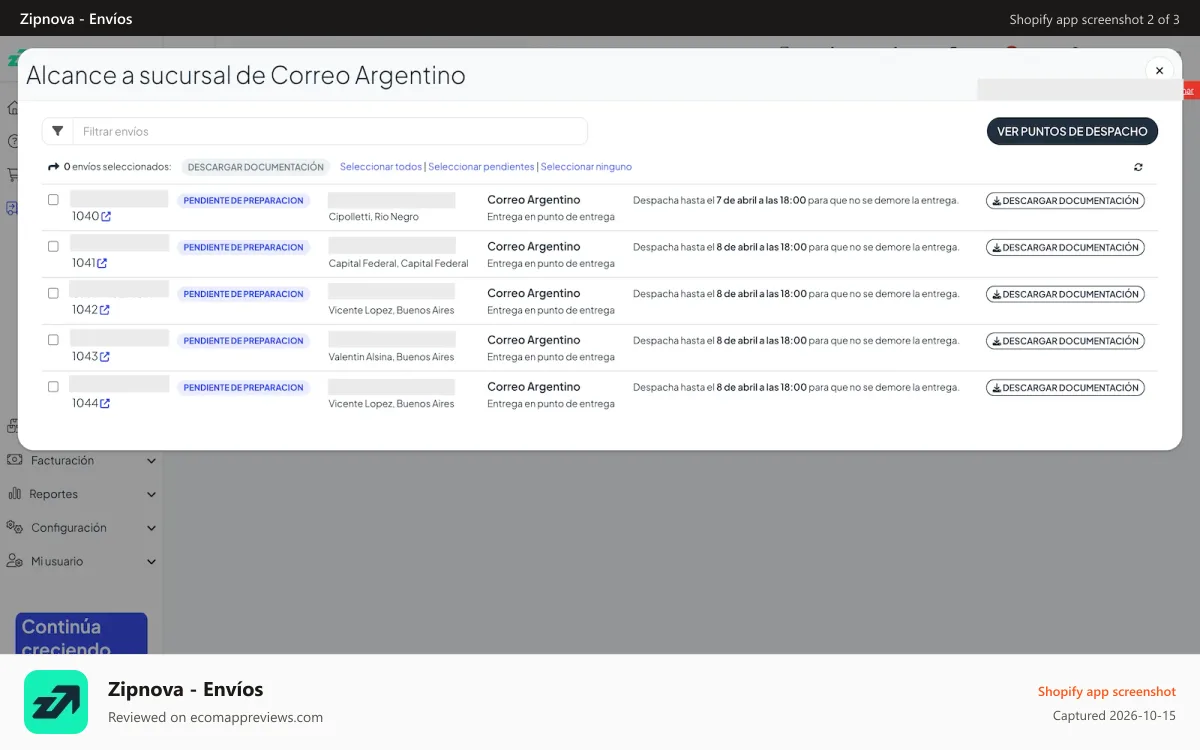The width and height of the screenshot is (1200, 750).
Task: Tick the checkbox for order 1040
Action: [53, 200]
